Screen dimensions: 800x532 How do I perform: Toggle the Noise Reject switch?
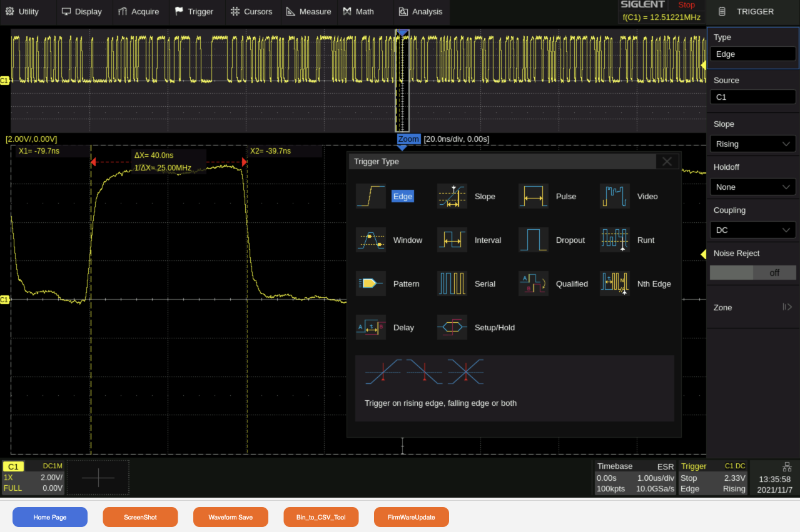753,273
